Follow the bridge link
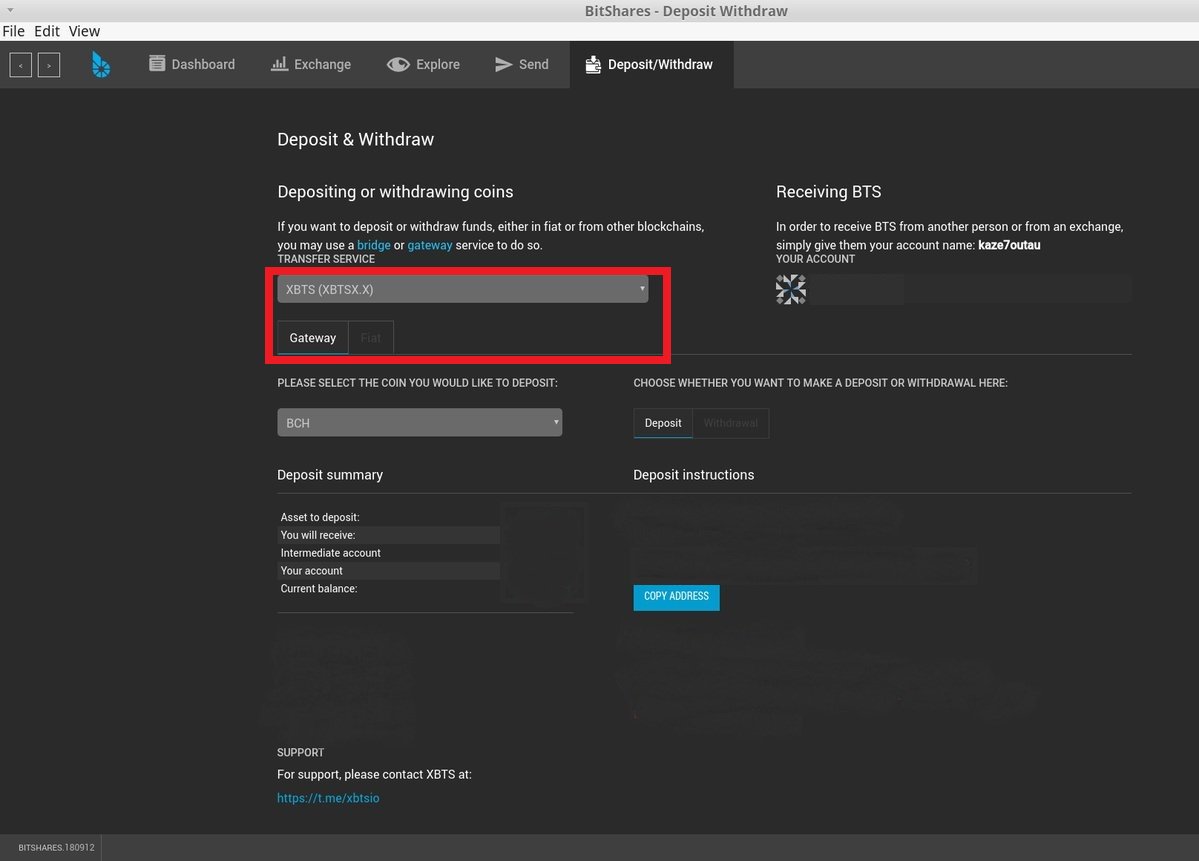 click(374, 245)
